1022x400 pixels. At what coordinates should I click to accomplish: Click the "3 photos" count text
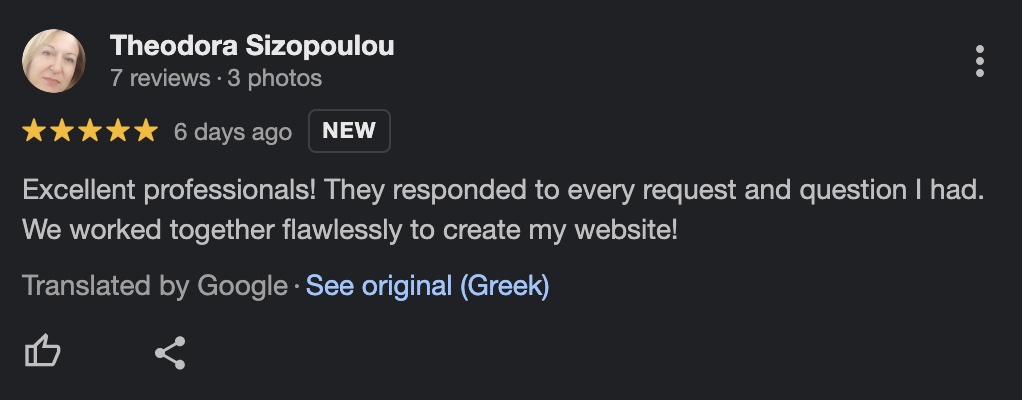click(274, 77)
